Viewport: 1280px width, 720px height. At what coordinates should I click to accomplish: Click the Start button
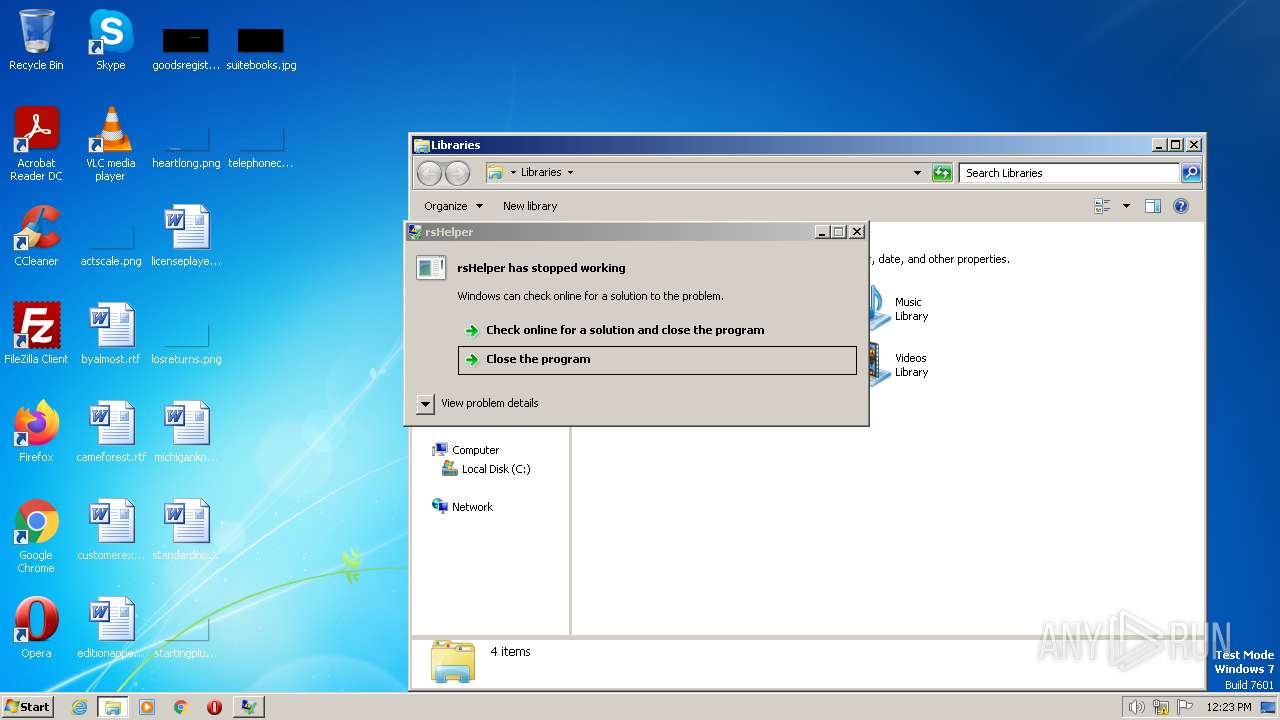28,707
